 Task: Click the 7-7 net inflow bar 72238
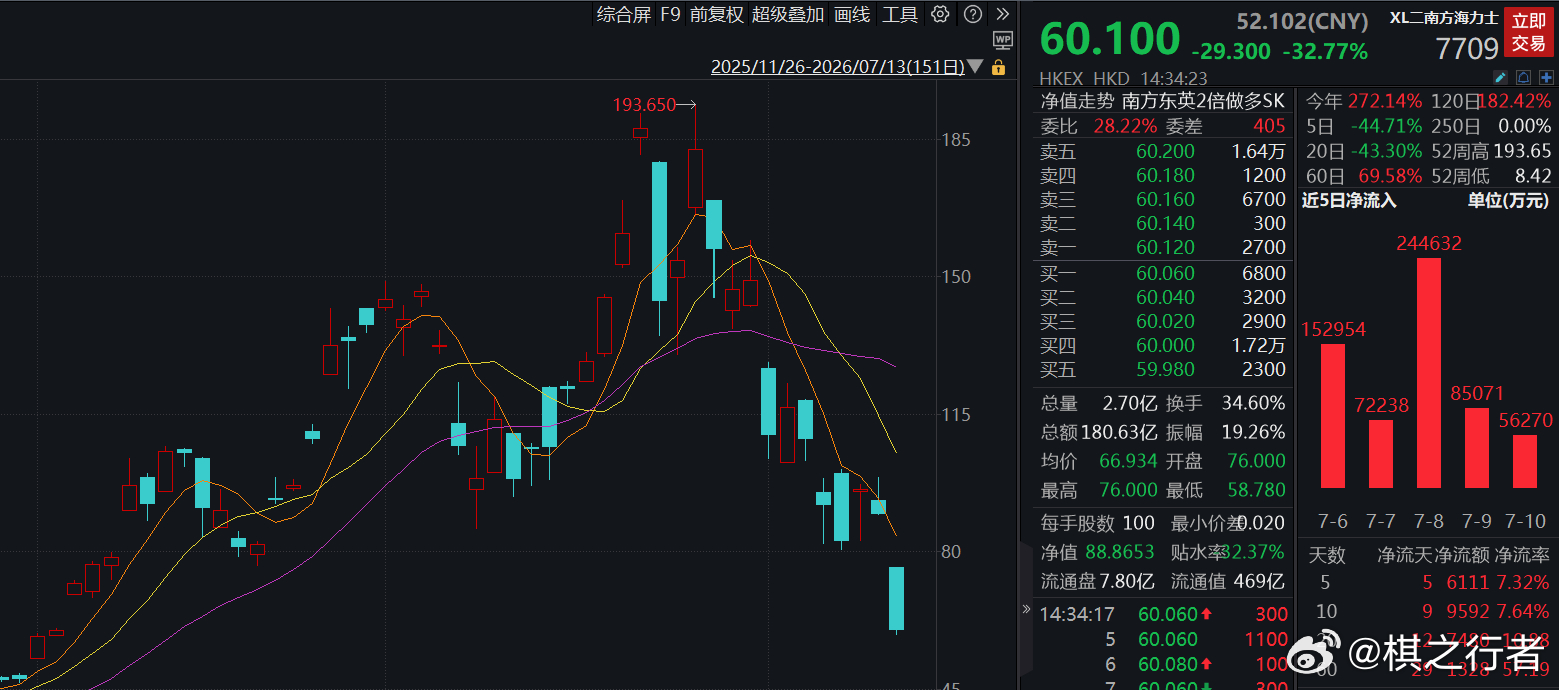1380,454
